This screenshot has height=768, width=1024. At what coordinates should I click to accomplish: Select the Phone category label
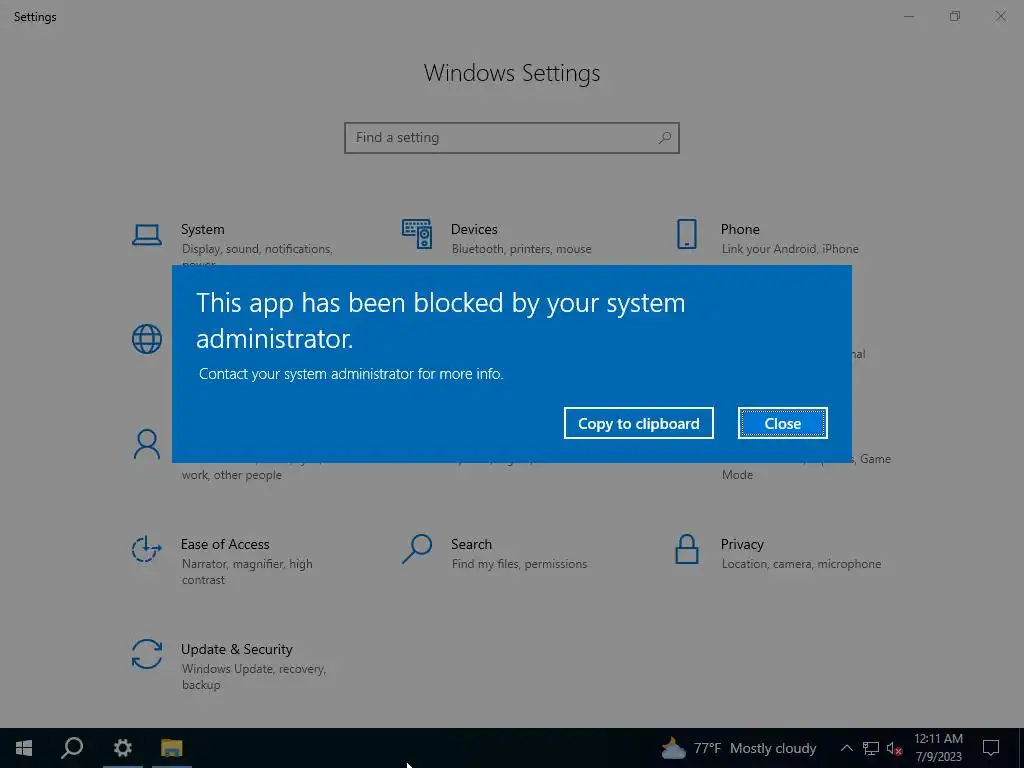click(x=740, y=229)
